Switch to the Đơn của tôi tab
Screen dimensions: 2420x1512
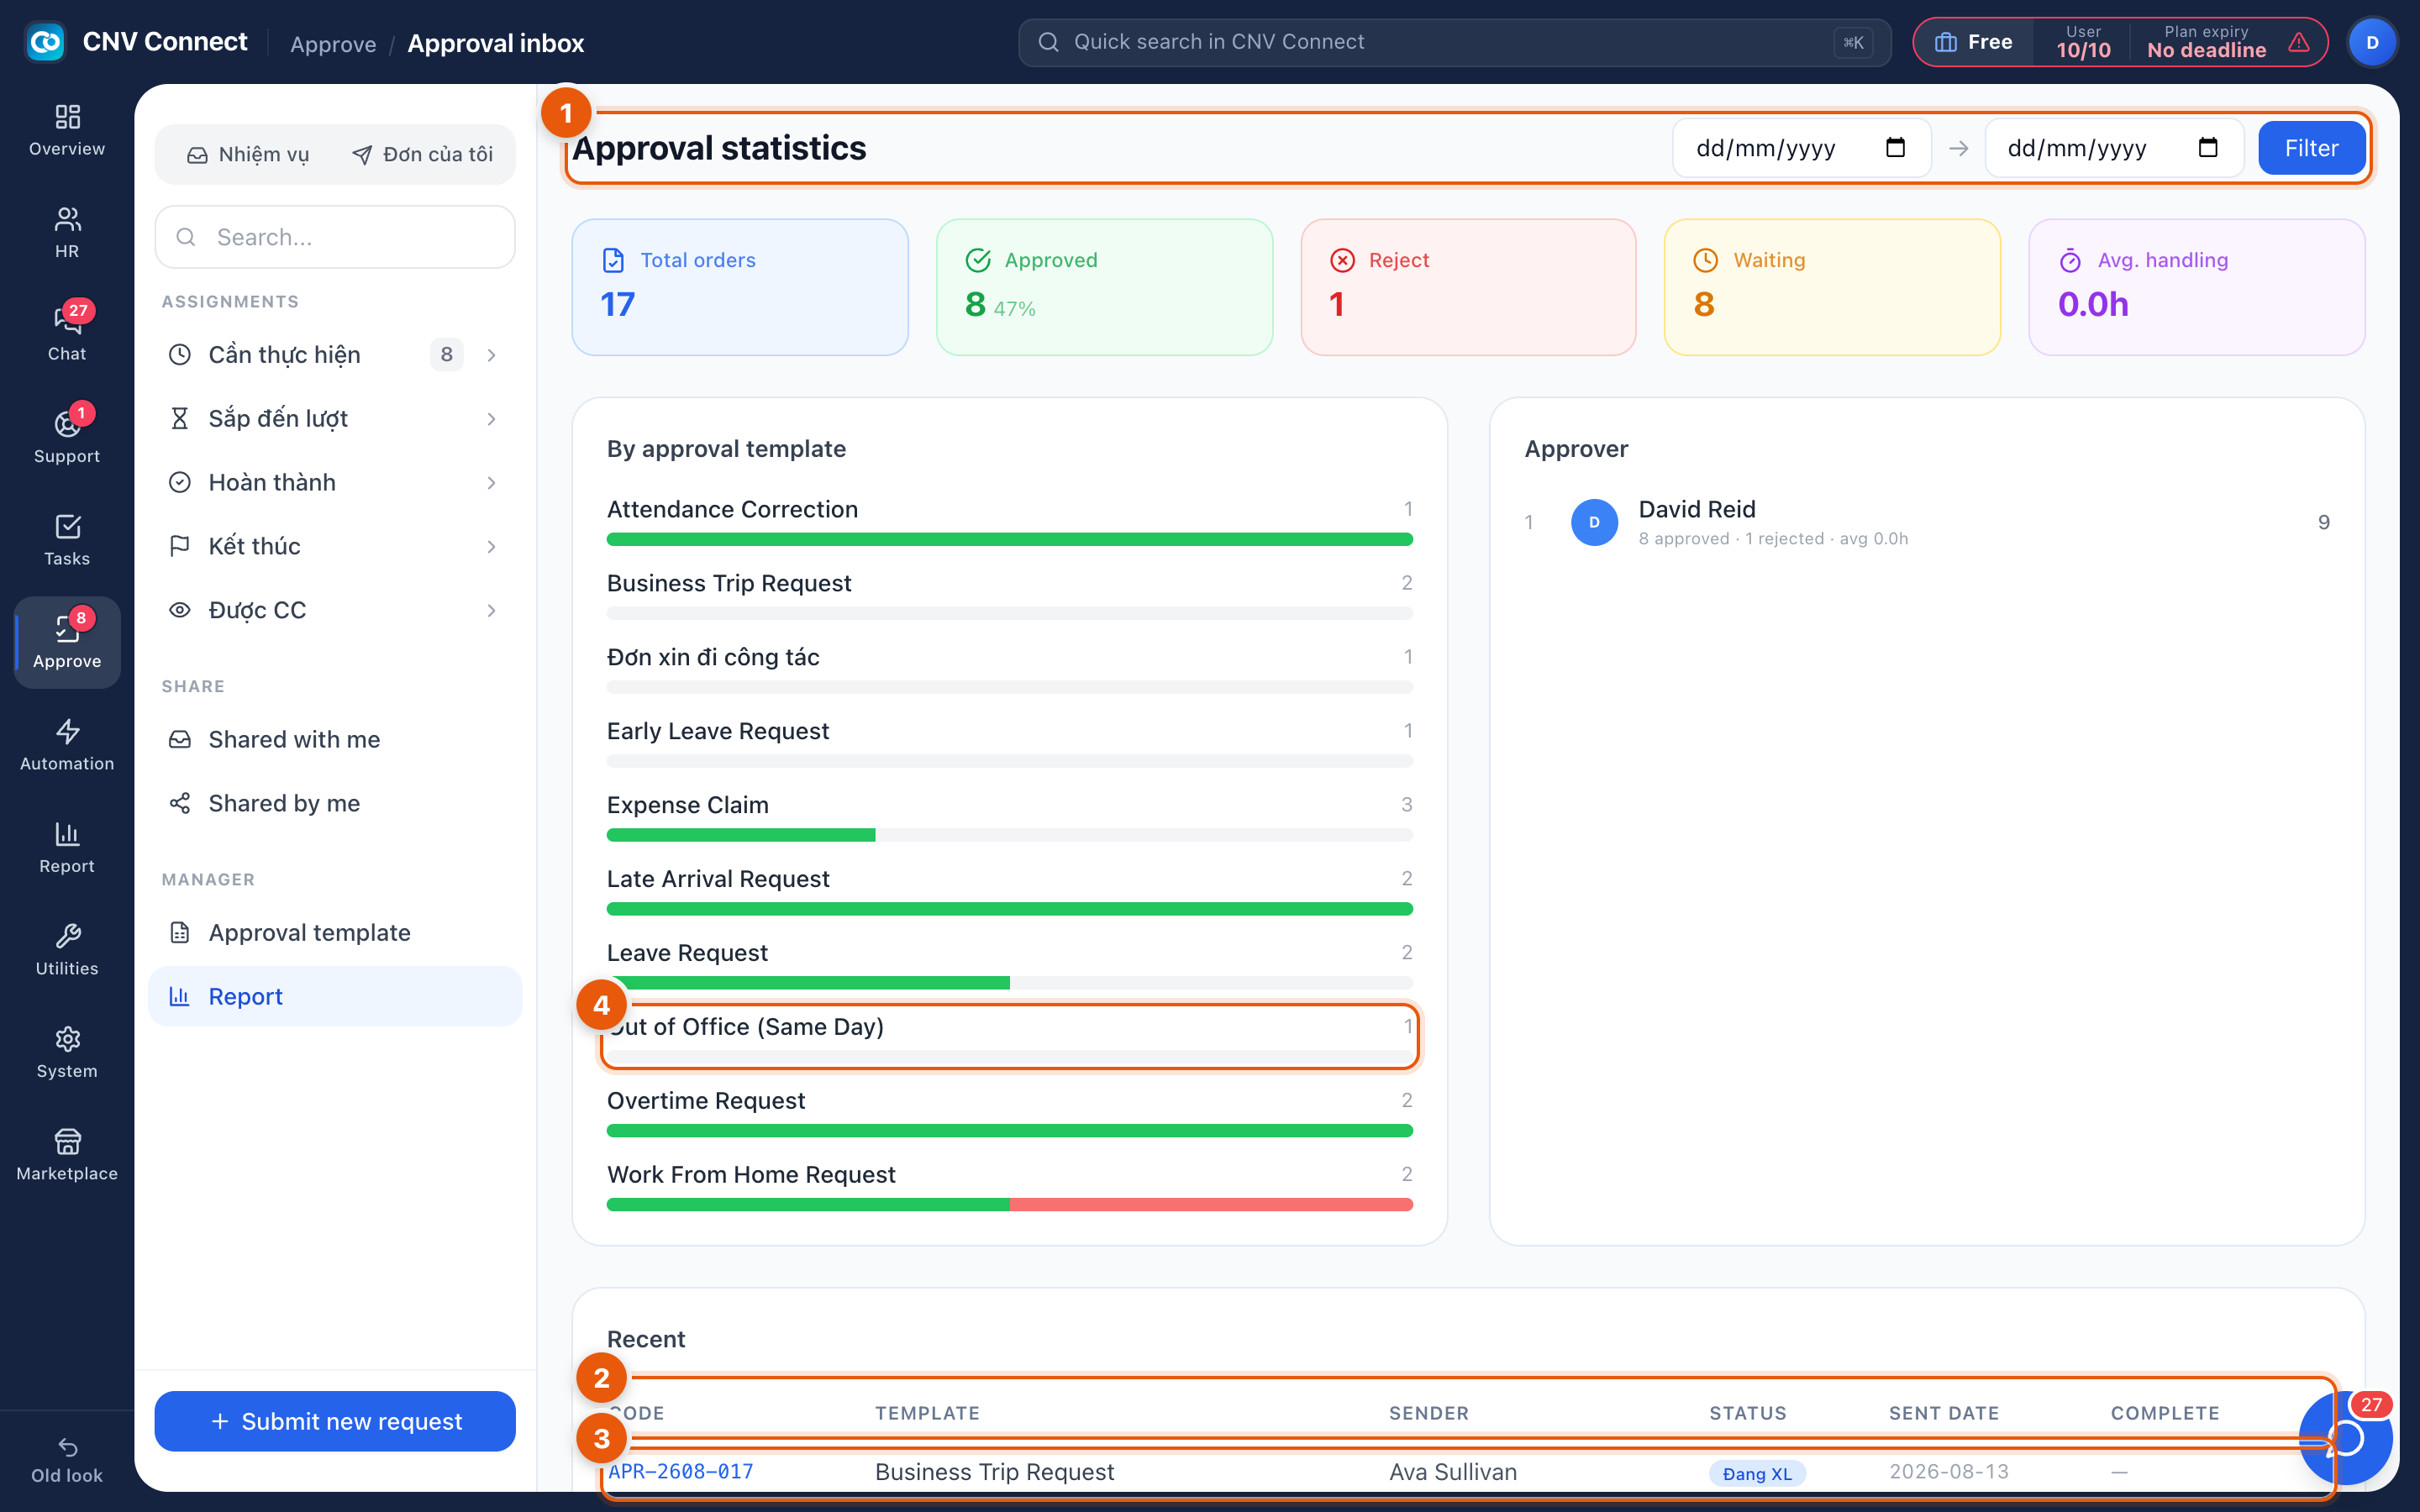click(x=422, y=154)
